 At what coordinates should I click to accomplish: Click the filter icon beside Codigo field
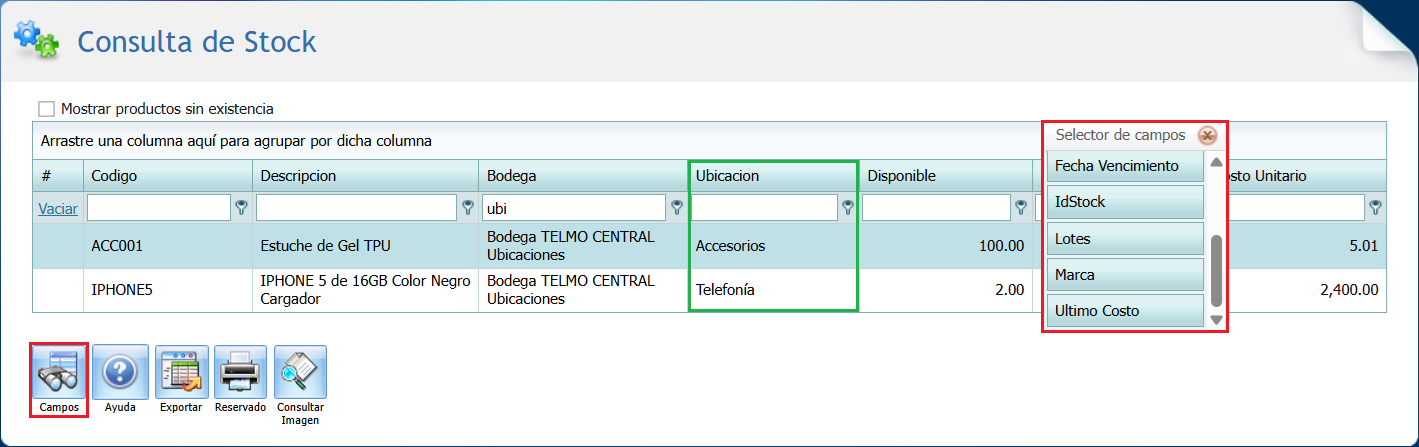coord(241,207)
